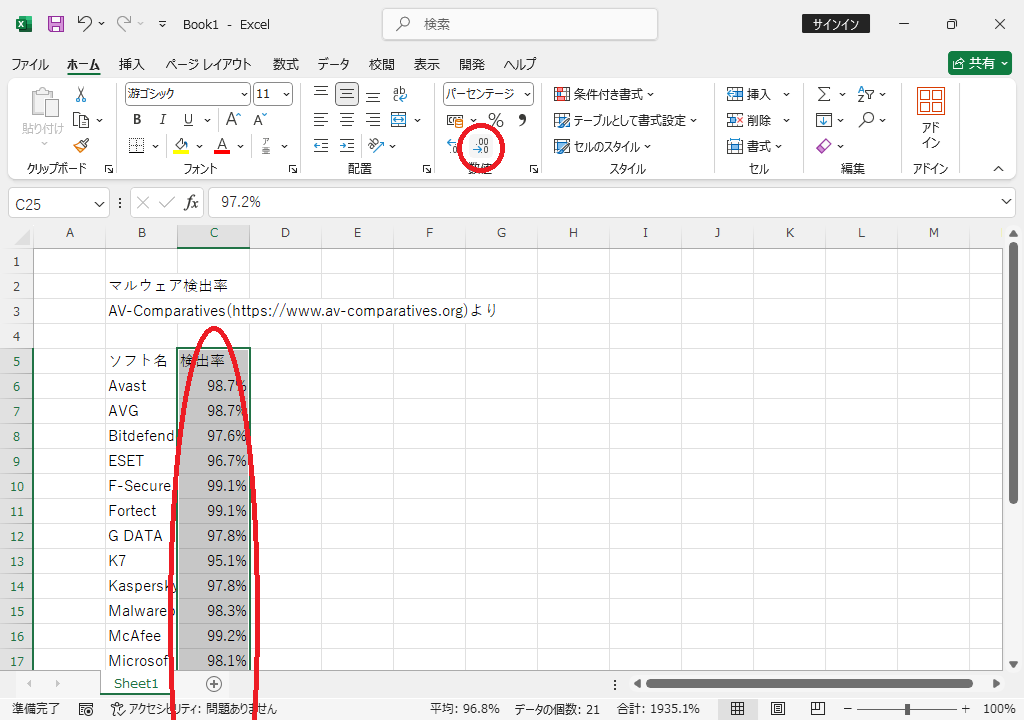The height and width of the screenshot is (720, 1024).
Task: Switch to the データ tab
Action: point(334,64)
